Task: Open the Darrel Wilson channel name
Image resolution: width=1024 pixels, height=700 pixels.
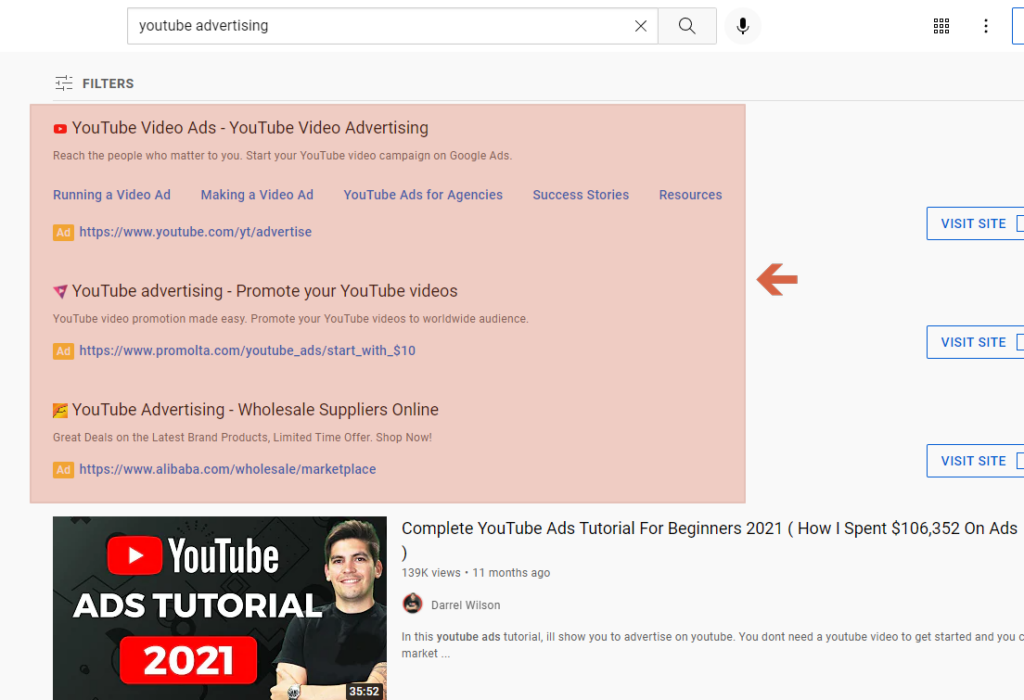Action: point(466,605)
